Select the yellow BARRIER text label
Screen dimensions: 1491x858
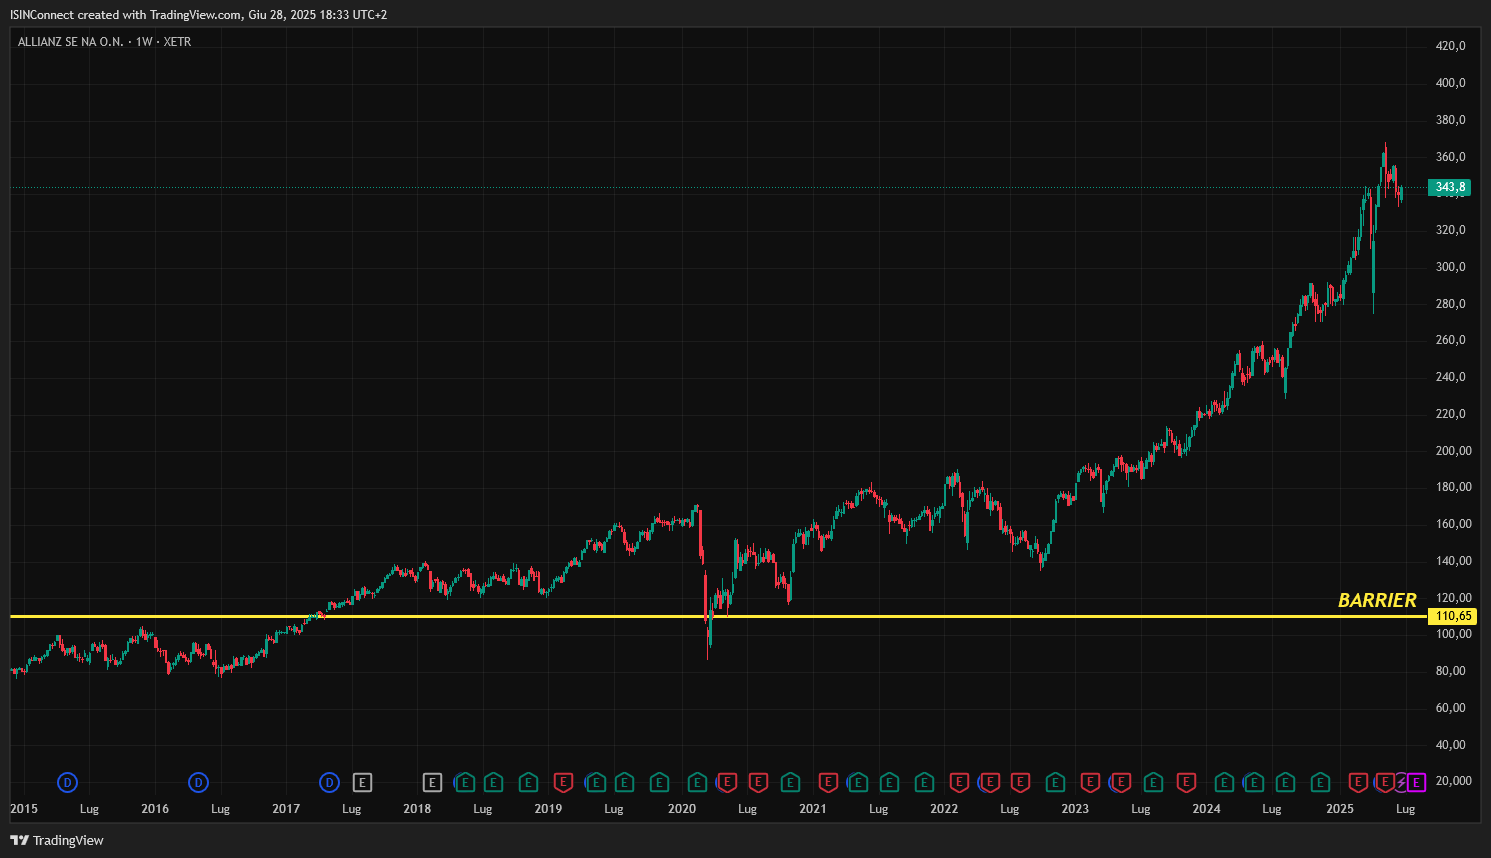pos(1377,600)
